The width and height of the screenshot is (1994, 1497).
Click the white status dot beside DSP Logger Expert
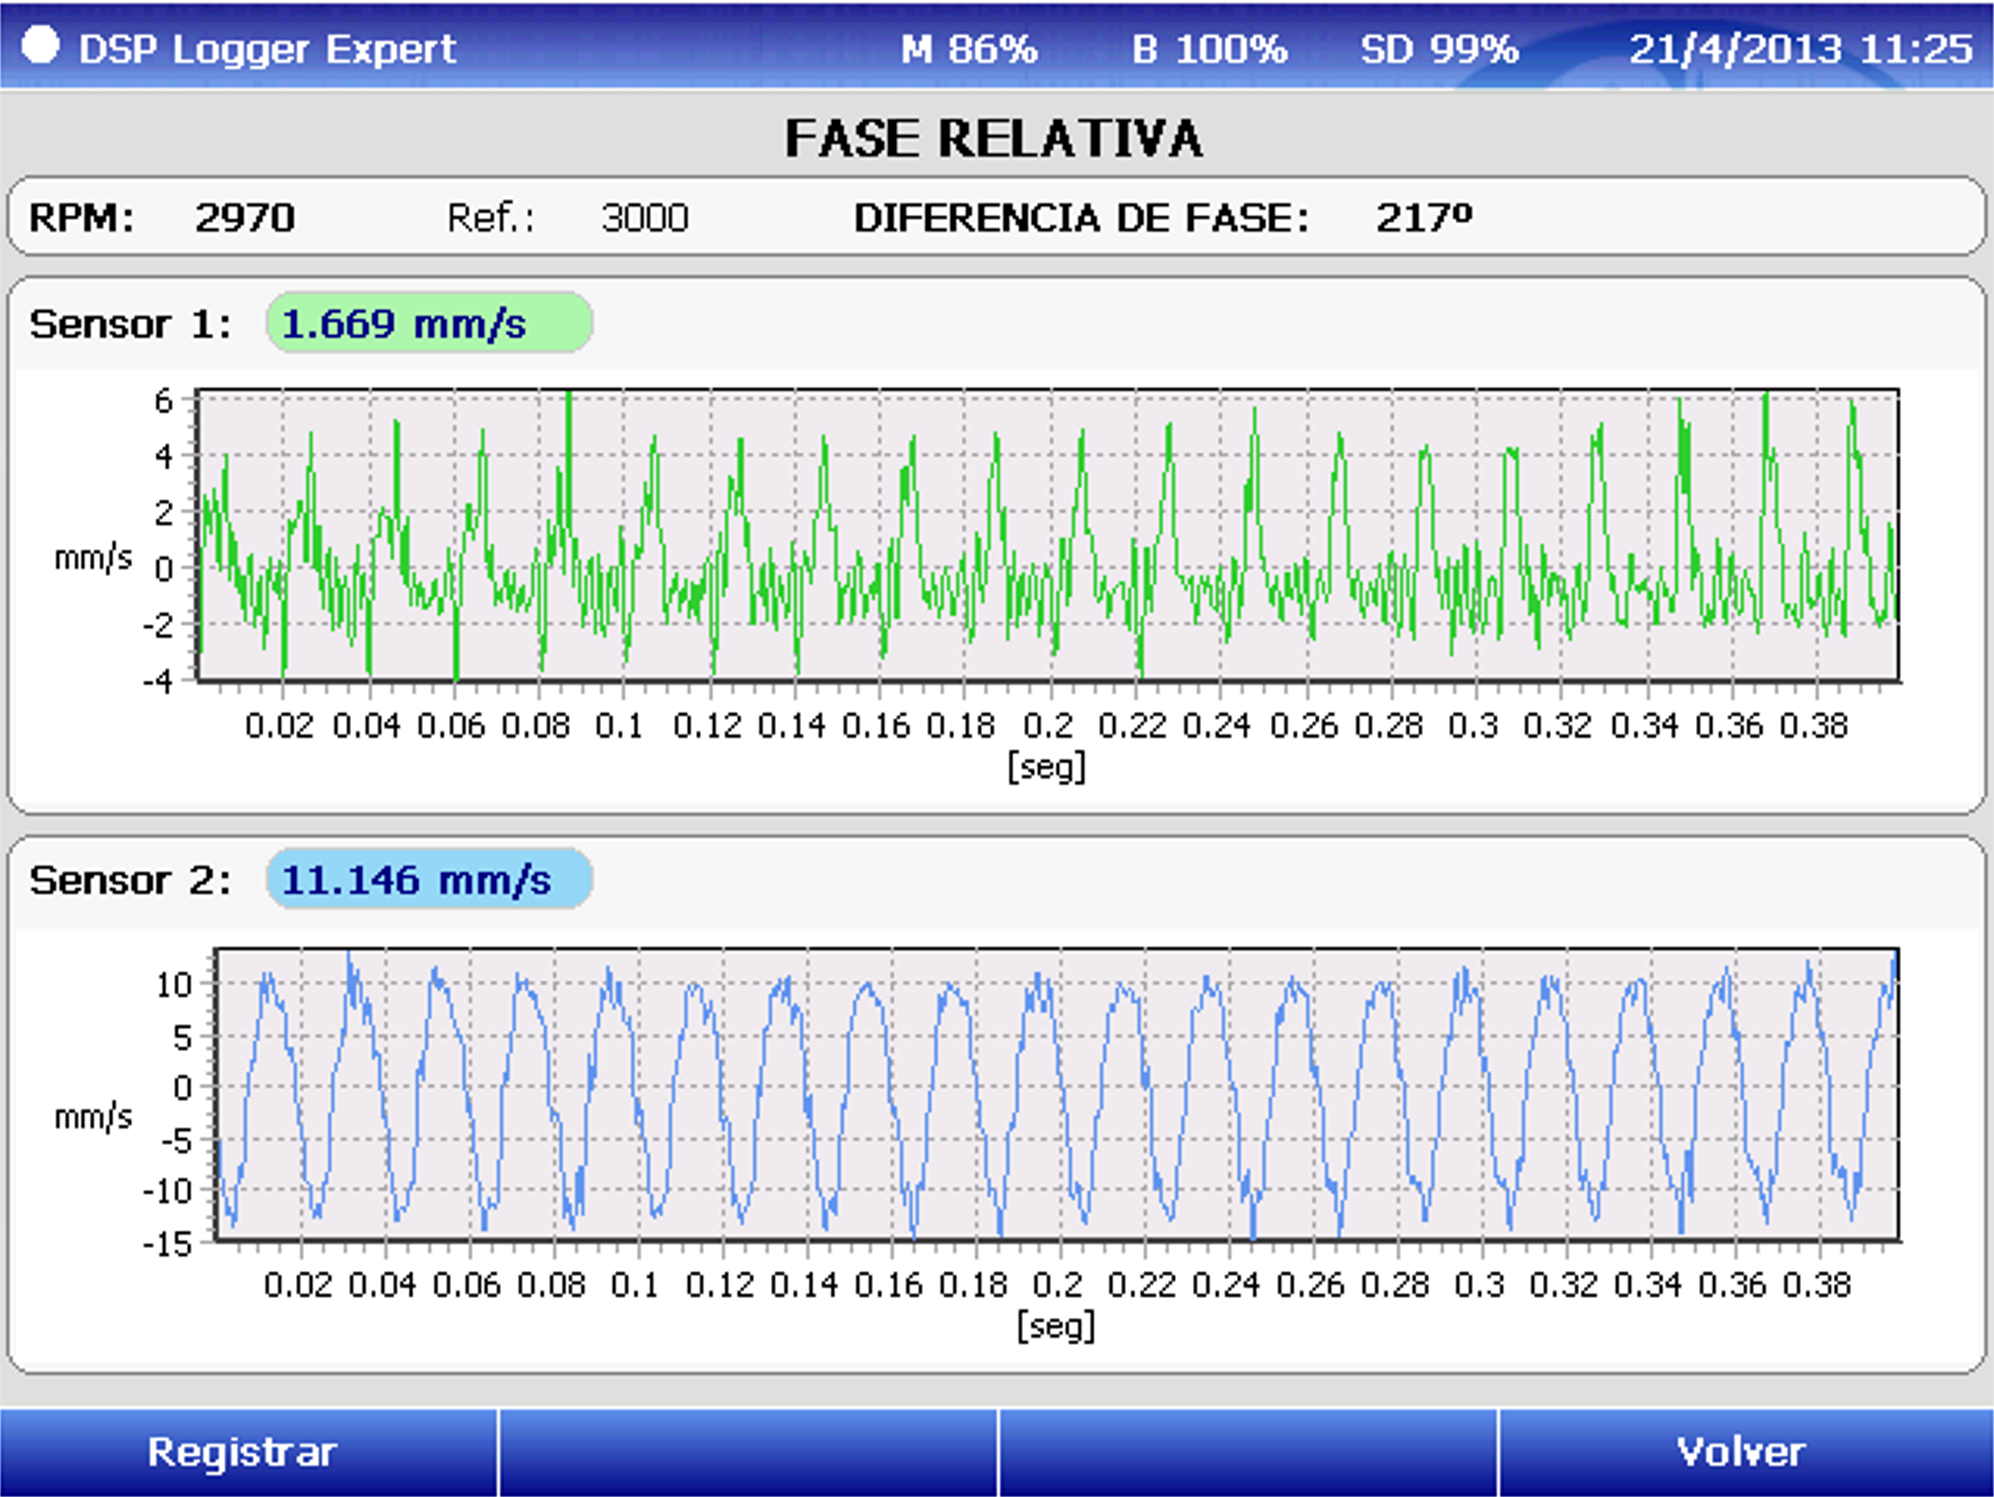click(x=40, y=46)
